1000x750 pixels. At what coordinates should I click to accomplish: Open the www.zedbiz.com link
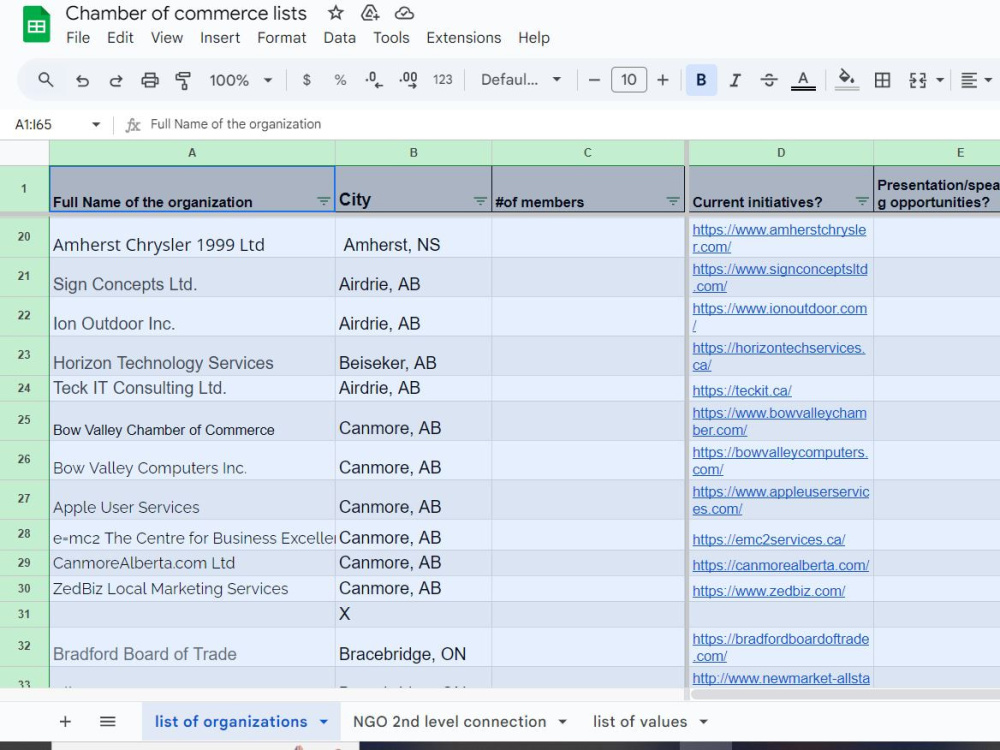click(x=768, y=591)
